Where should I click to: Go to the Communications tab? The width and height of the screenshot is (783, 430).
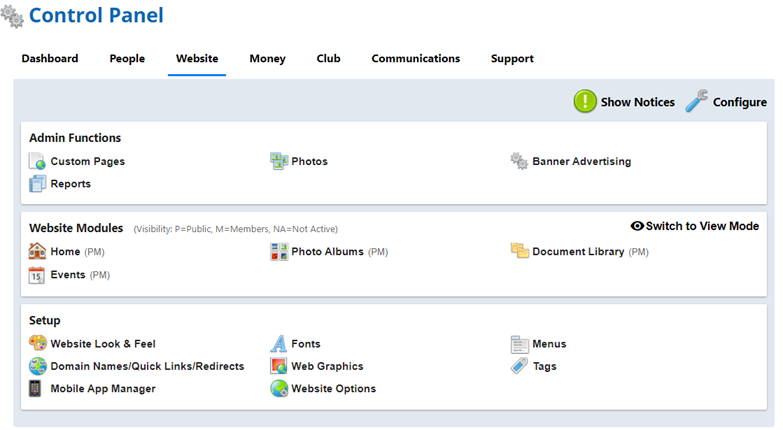coord(415,59)
